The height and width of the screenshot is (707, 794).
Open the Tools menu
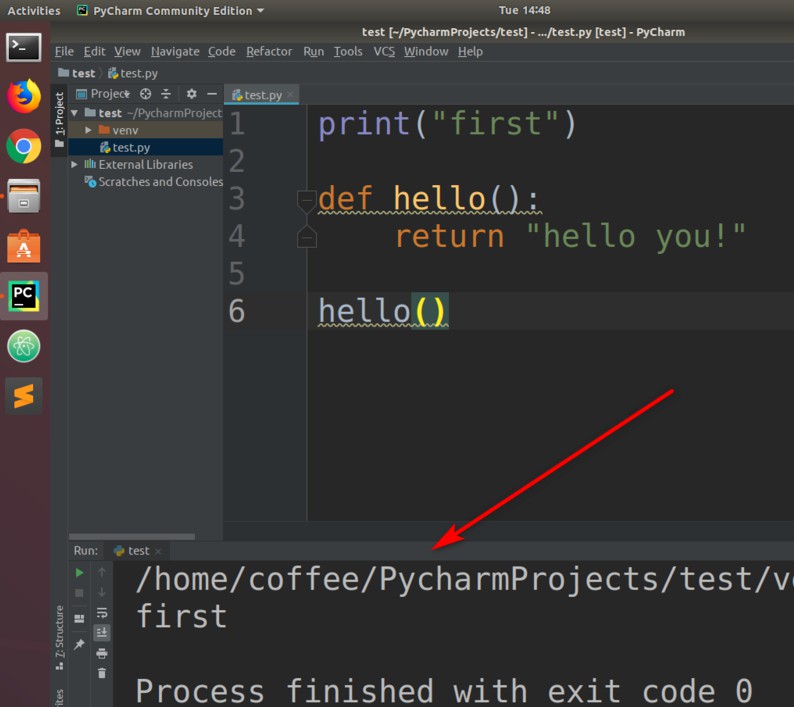click(348, 52)
